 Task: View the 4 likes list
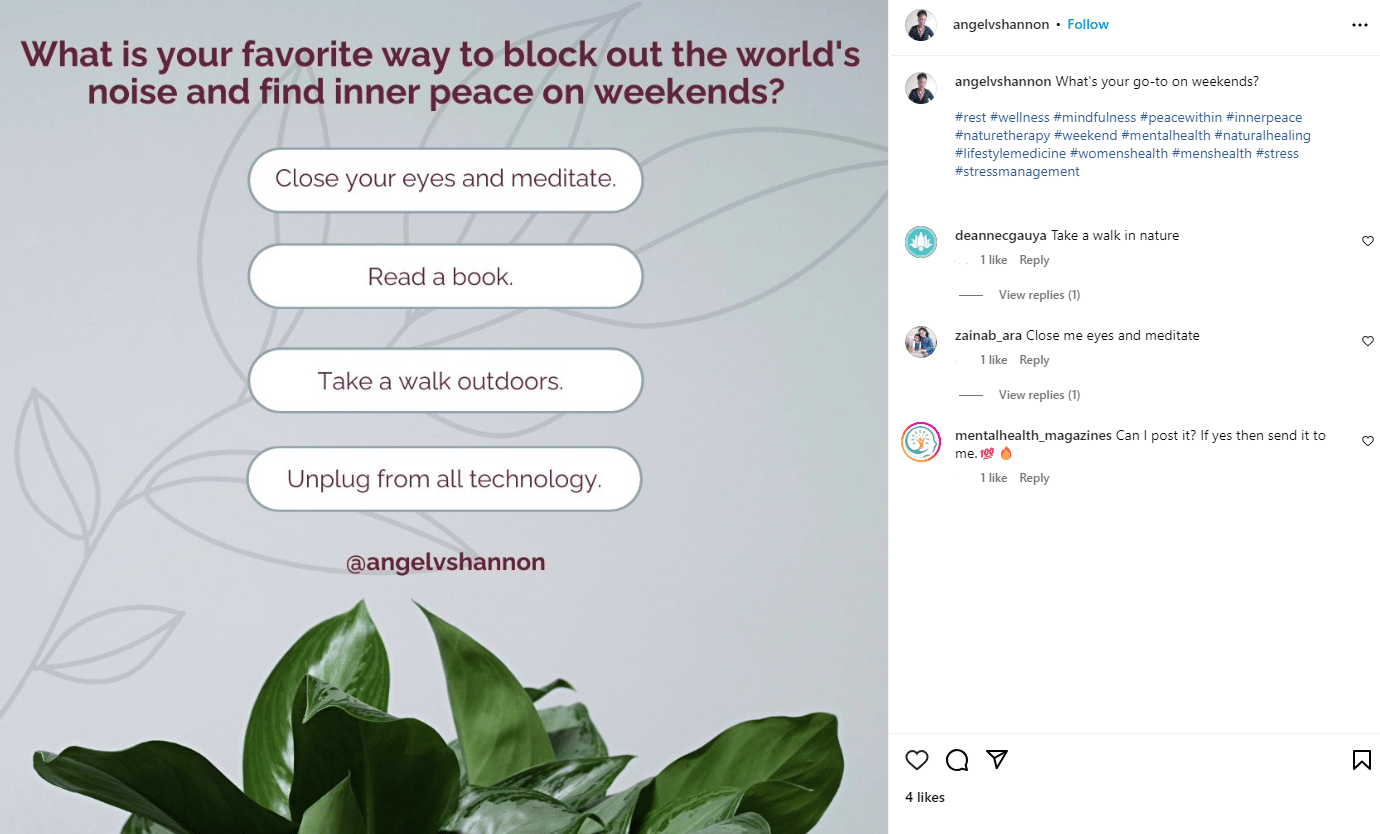click(925, 797)
